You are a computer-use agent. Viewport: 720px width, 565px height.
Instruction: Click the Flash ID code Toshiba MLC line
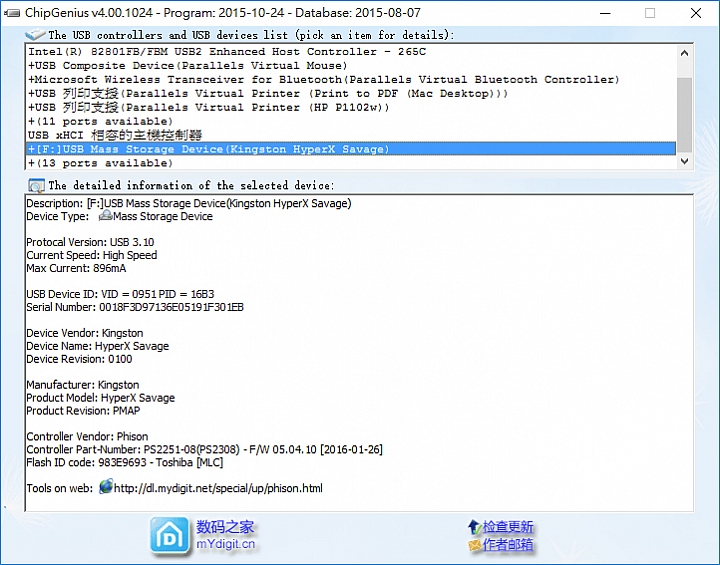[x=124, y=462]
